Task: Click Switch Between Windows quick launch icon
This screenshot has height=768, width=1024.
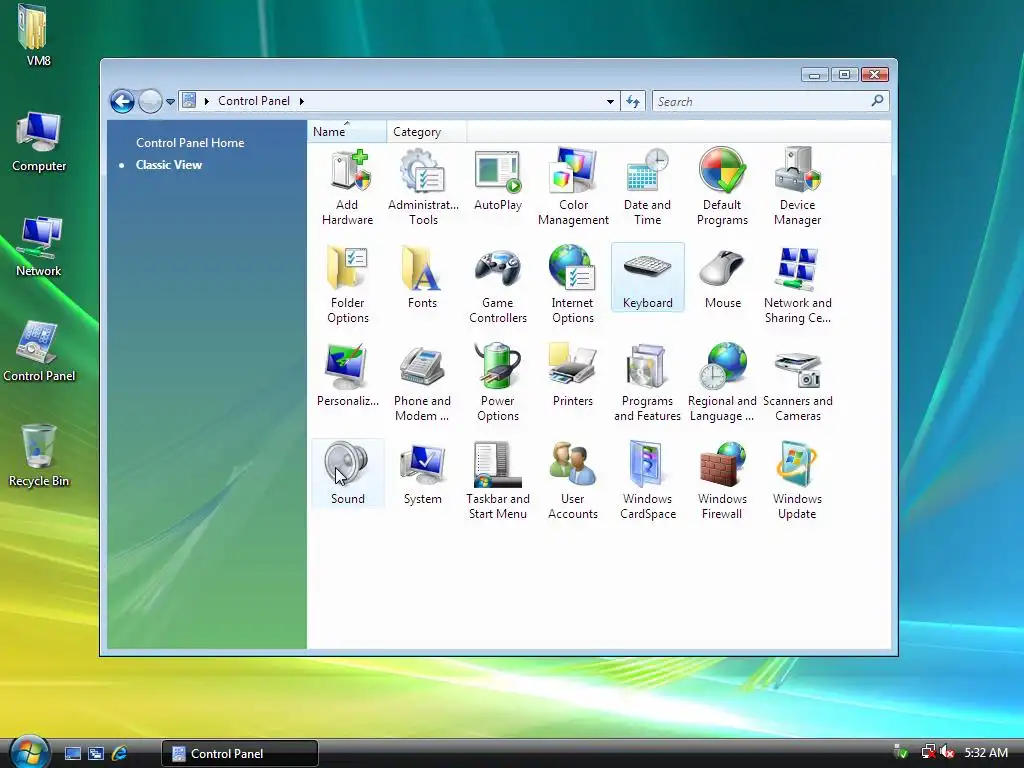Action: [95, 754]
